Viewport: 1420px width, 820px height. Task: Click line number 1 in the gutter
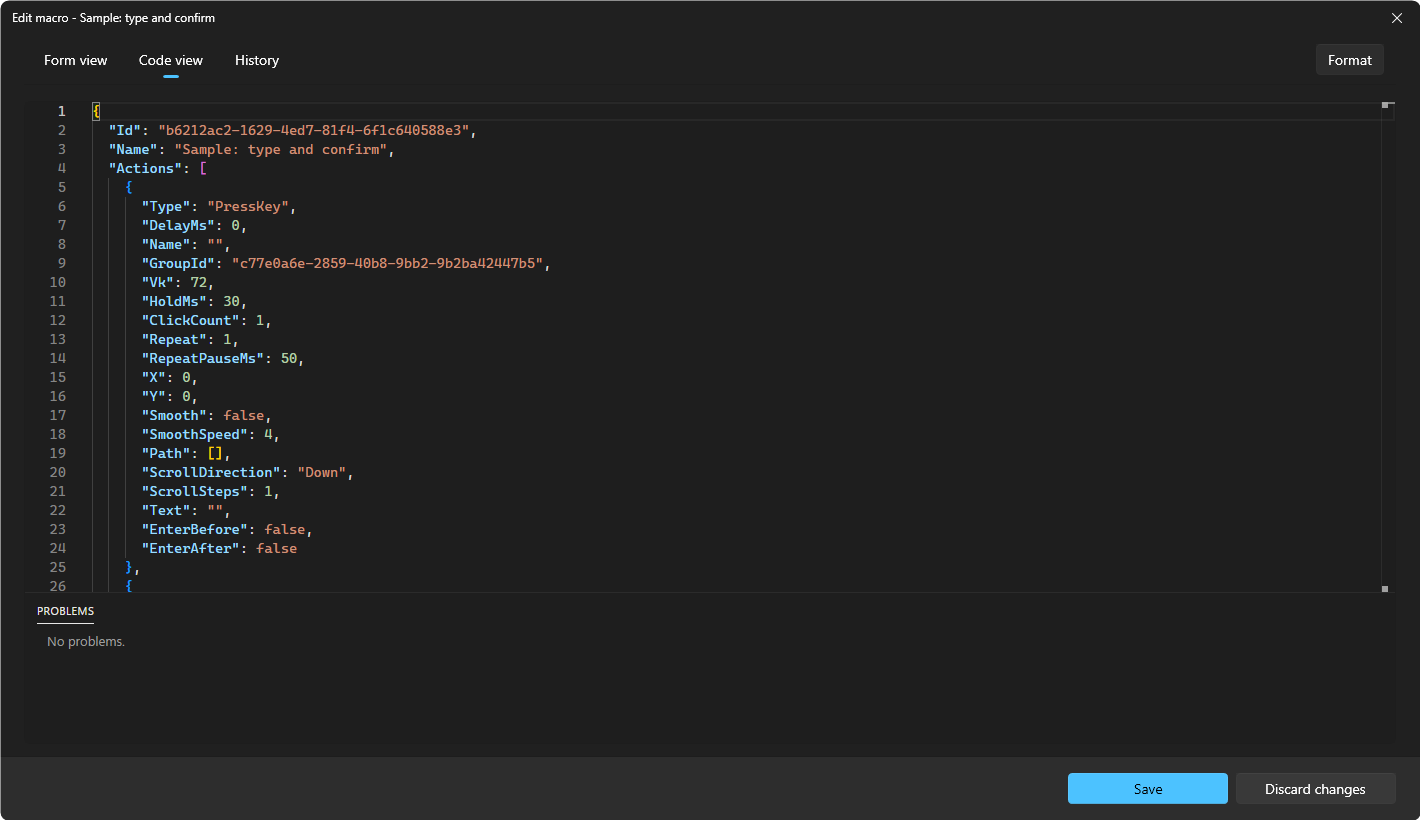pyautogui.click(x=62, y=111)
